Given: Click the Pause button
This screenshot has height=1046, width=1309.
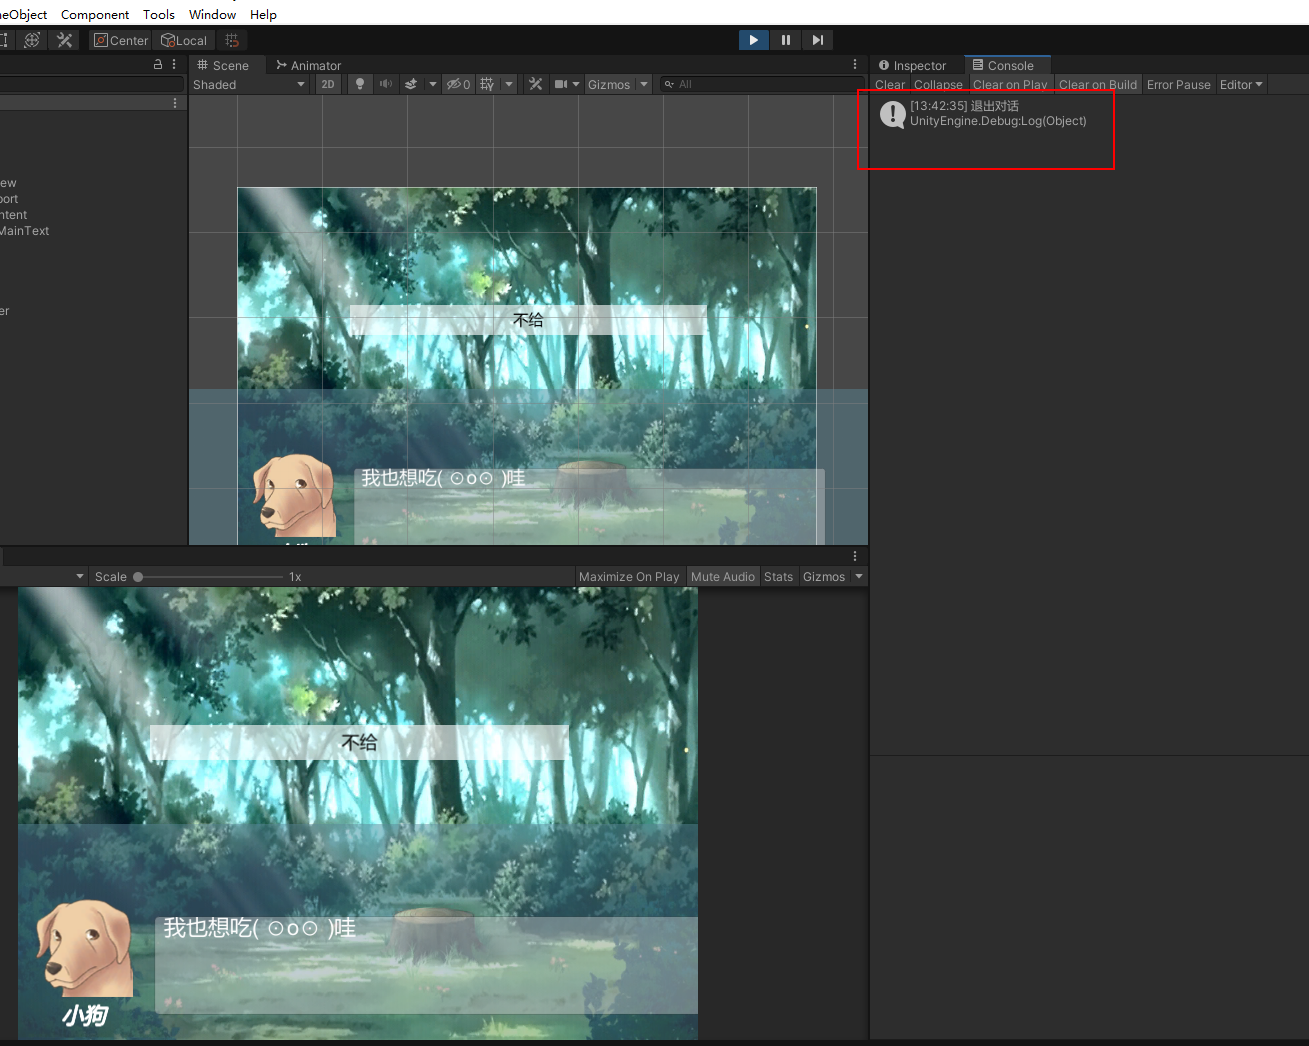Looking at the screenshot, I should [x=786, y=40].
